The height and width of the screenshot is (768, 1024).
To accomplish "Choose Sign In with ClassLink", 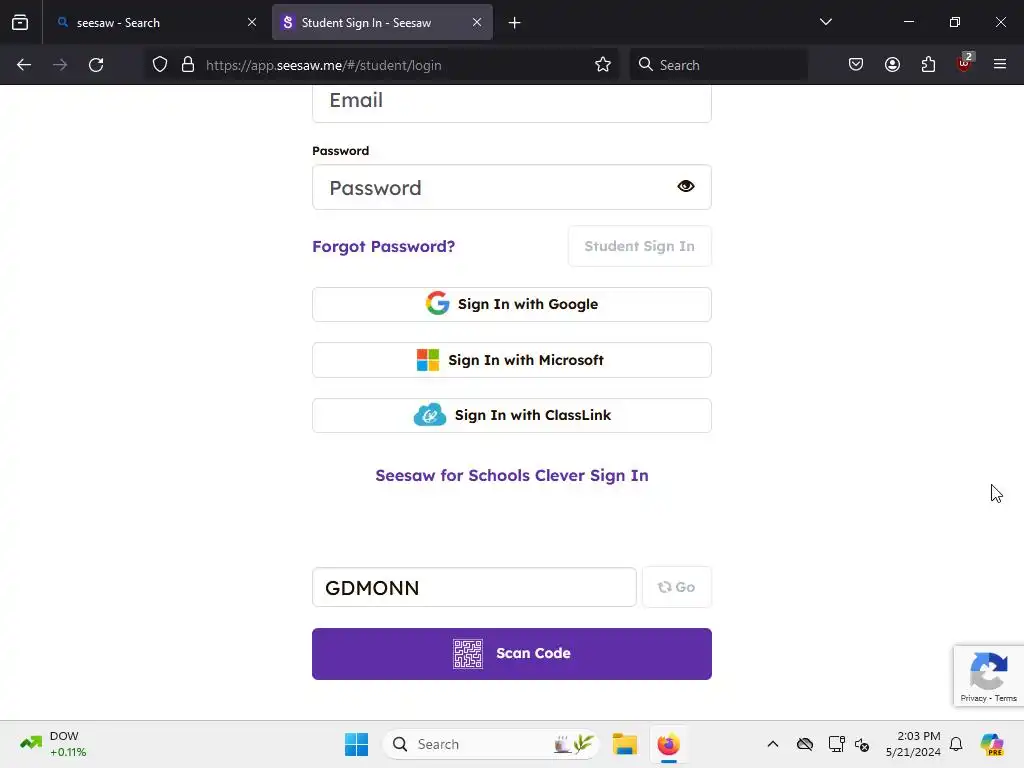I will [x=512, y=415].
